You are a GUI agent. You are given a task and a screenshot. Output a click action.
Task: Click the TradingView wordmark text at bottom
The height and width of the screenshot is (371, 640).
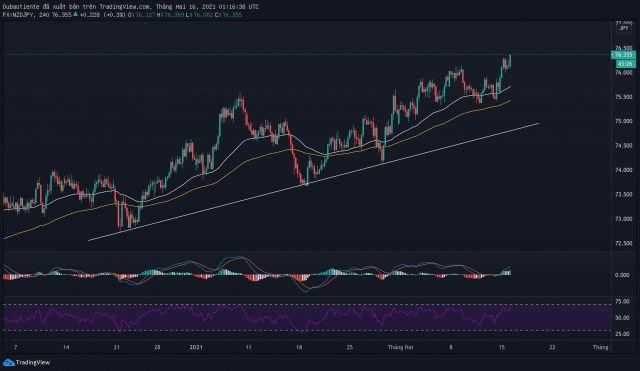[x=33, y=362]
